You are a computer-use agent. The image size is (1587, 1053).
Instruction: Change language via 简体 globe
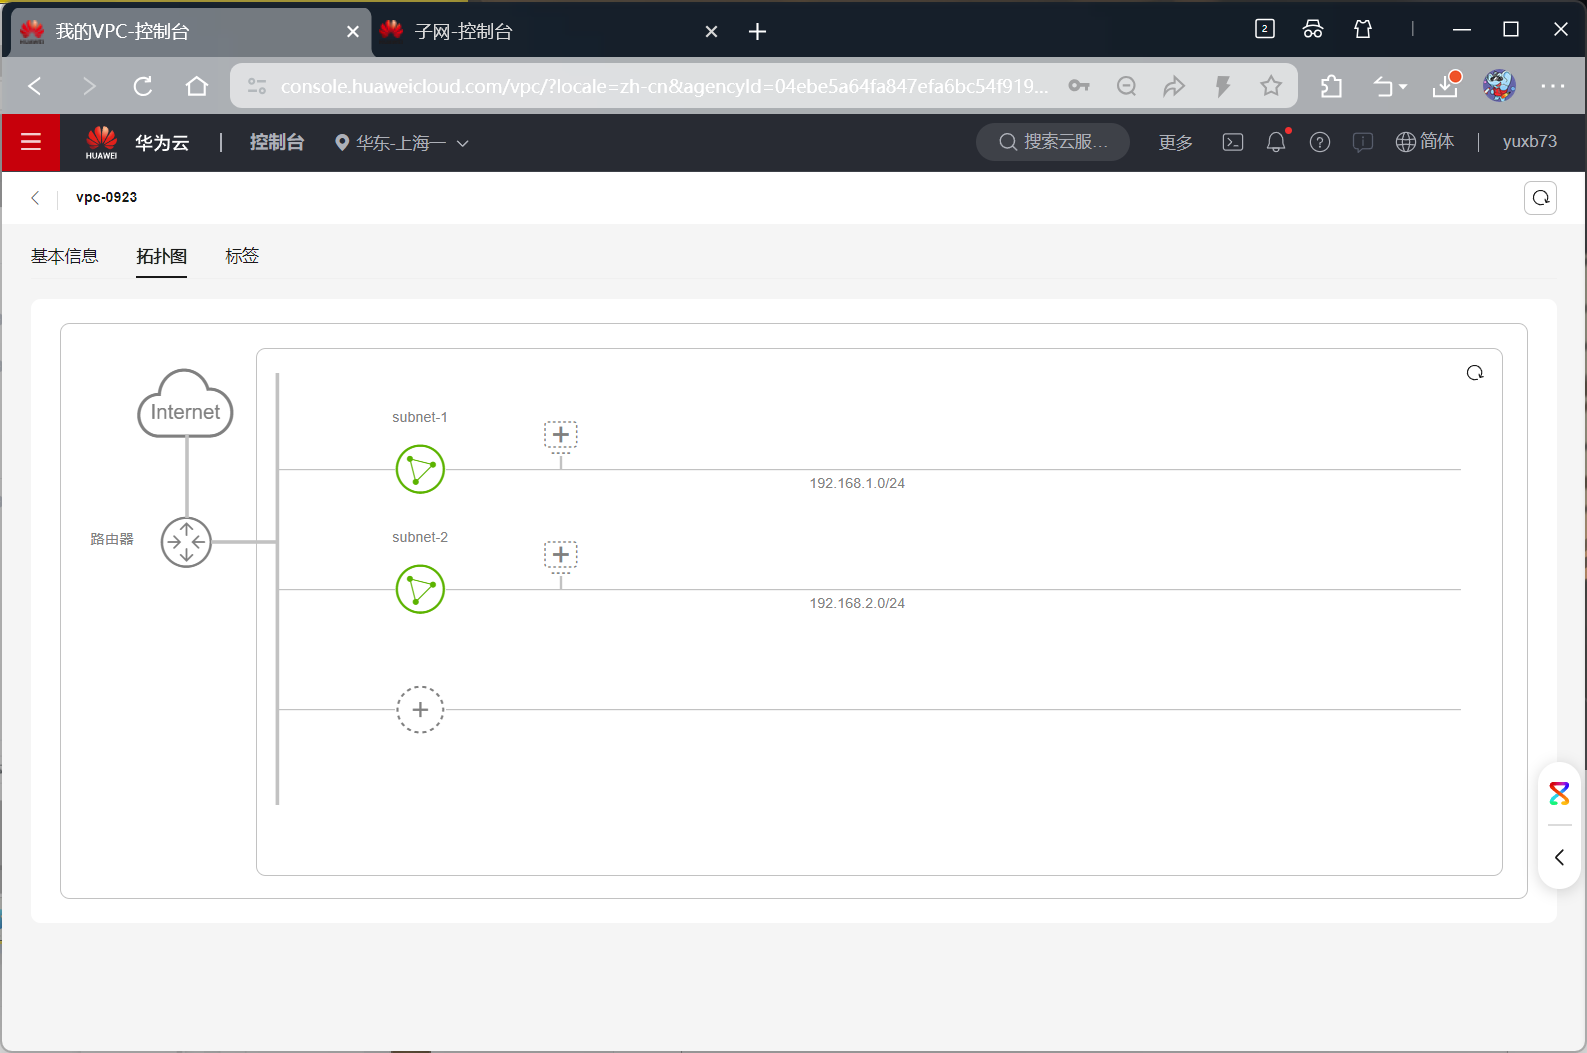pos(1425,142)
